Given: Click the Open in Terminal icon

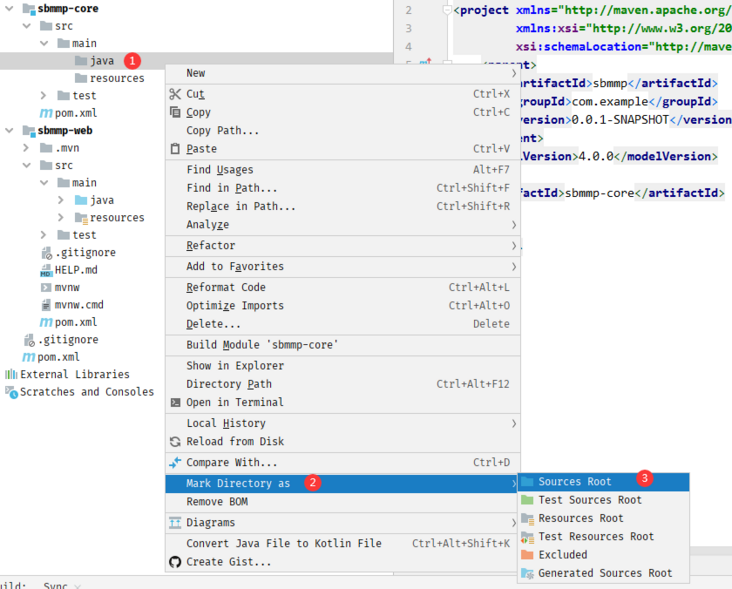Looking at the screenshot, I should [175, 403].
